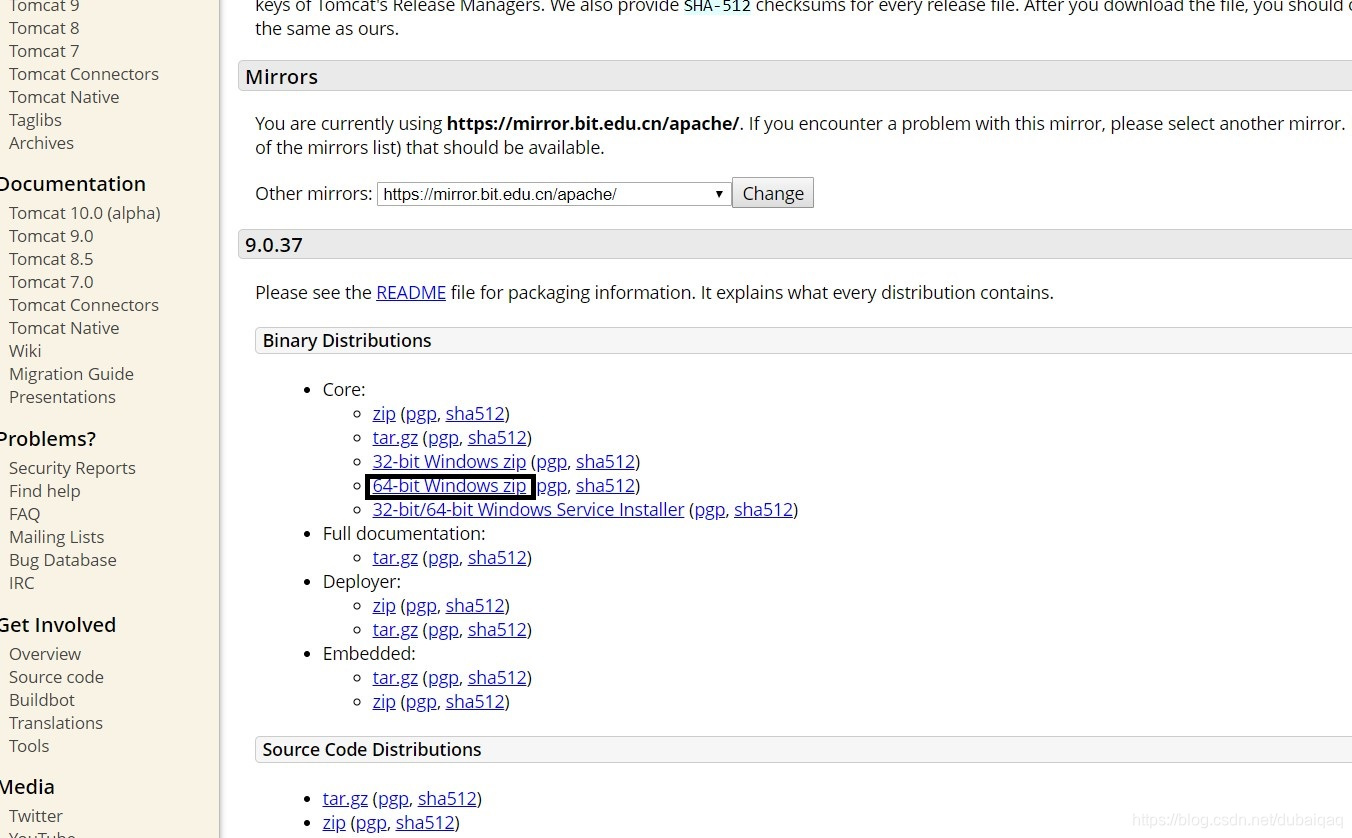Open the mirrors dropdown list
This screenshot has height=838, width=1352.
553,194
